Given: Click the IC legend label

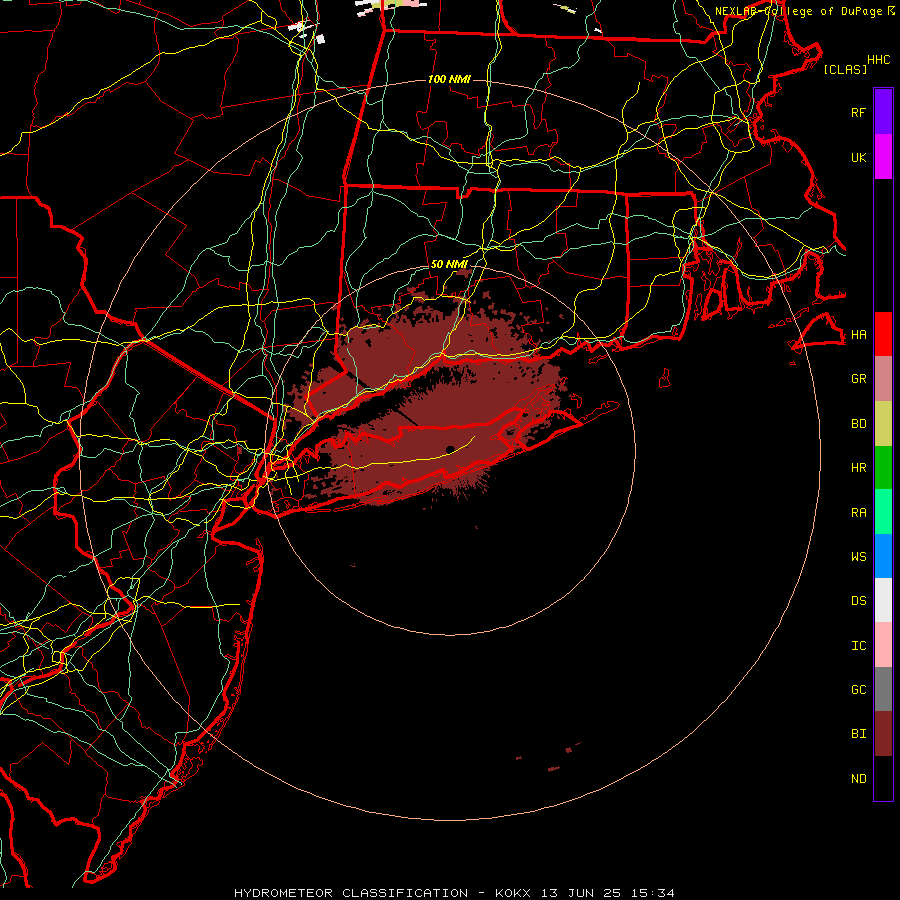Looking at the screenshot, I should point(859,646).
